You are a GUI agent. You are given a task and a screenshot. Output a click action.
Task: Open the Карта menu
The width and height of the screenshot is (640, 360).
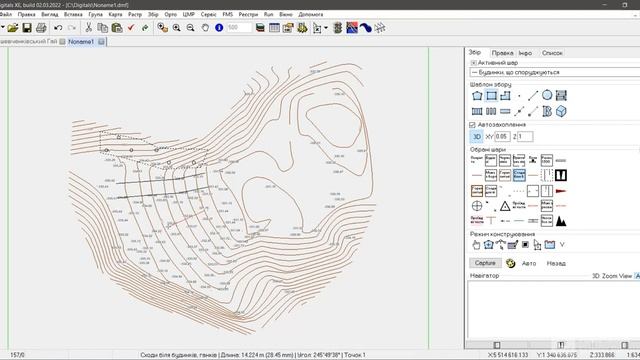click(x=116, y=14)
